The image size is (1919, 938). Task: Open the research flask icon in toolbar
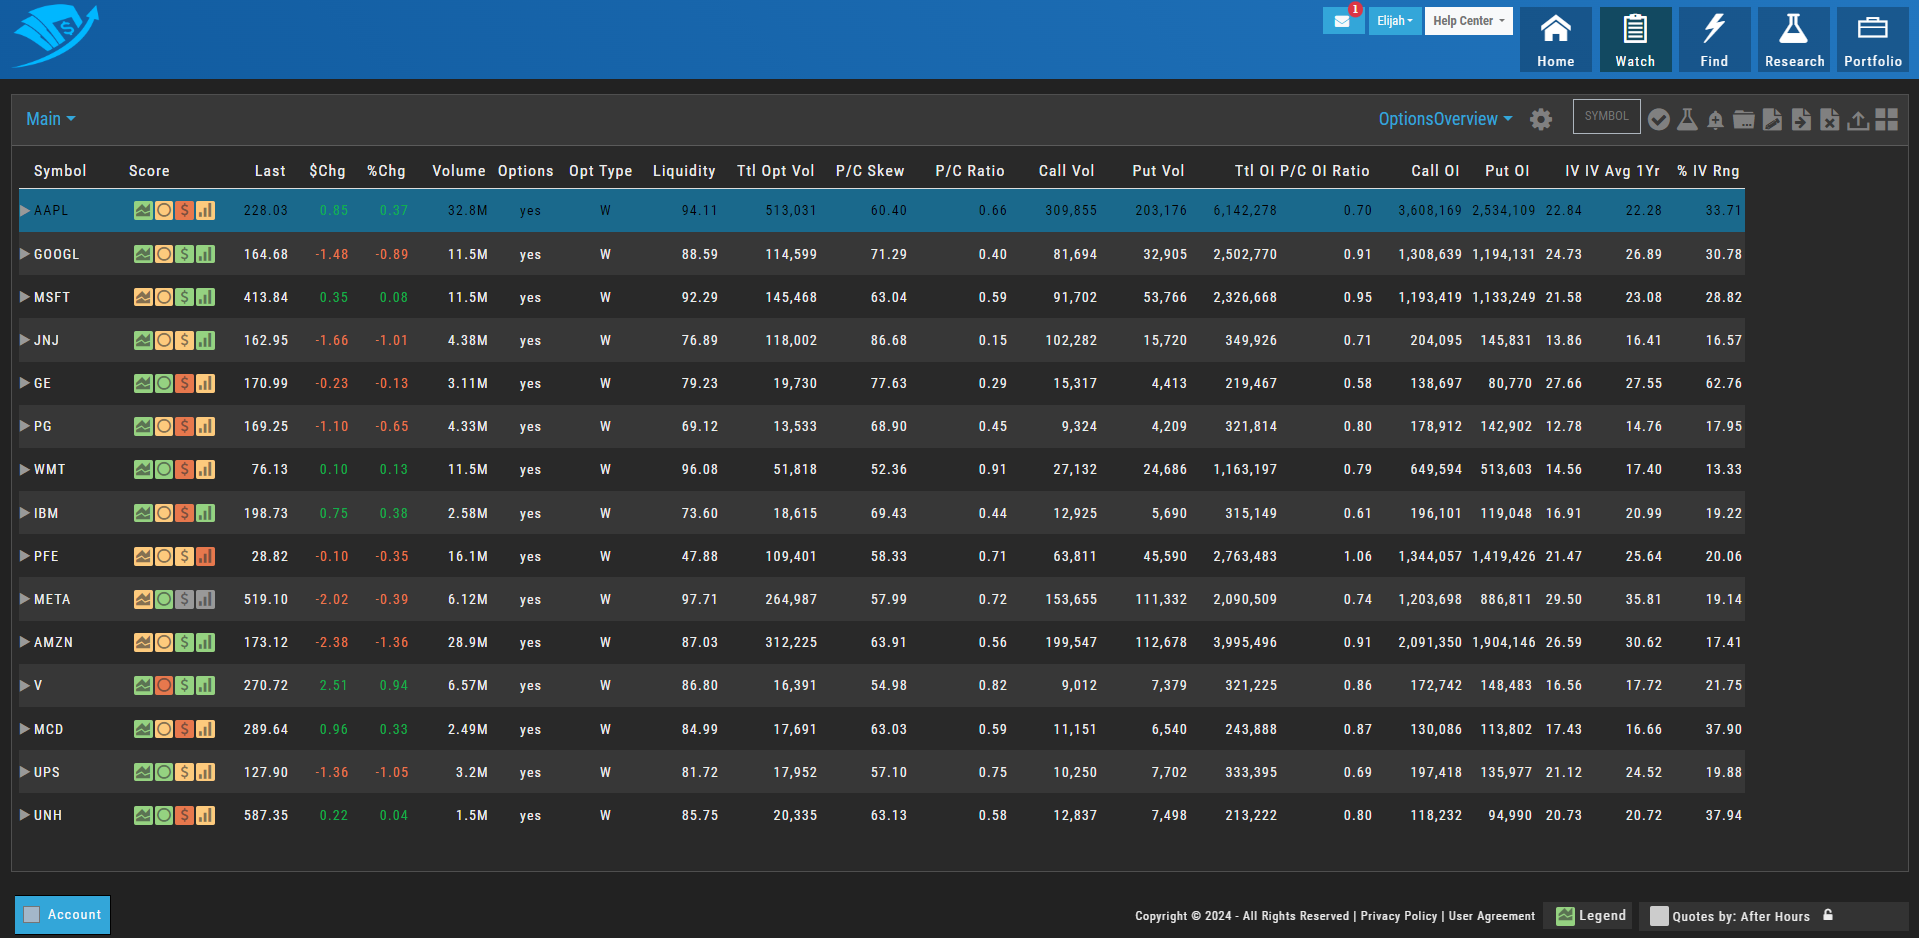1687,120
